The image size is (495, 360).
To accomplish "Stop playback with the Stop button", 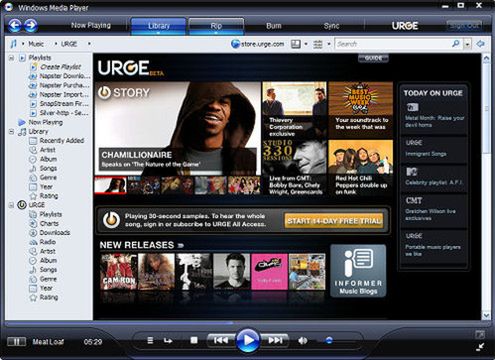I will 194,340.
